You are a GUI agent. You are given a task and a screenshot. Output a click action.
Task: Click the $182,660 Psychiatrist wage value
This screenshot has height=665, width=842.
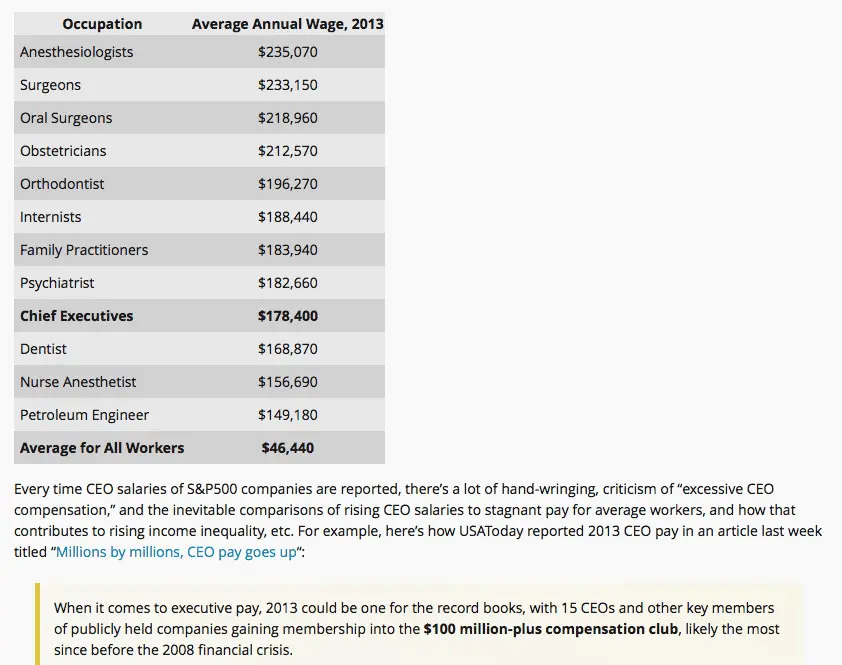(x=288, y=283)
